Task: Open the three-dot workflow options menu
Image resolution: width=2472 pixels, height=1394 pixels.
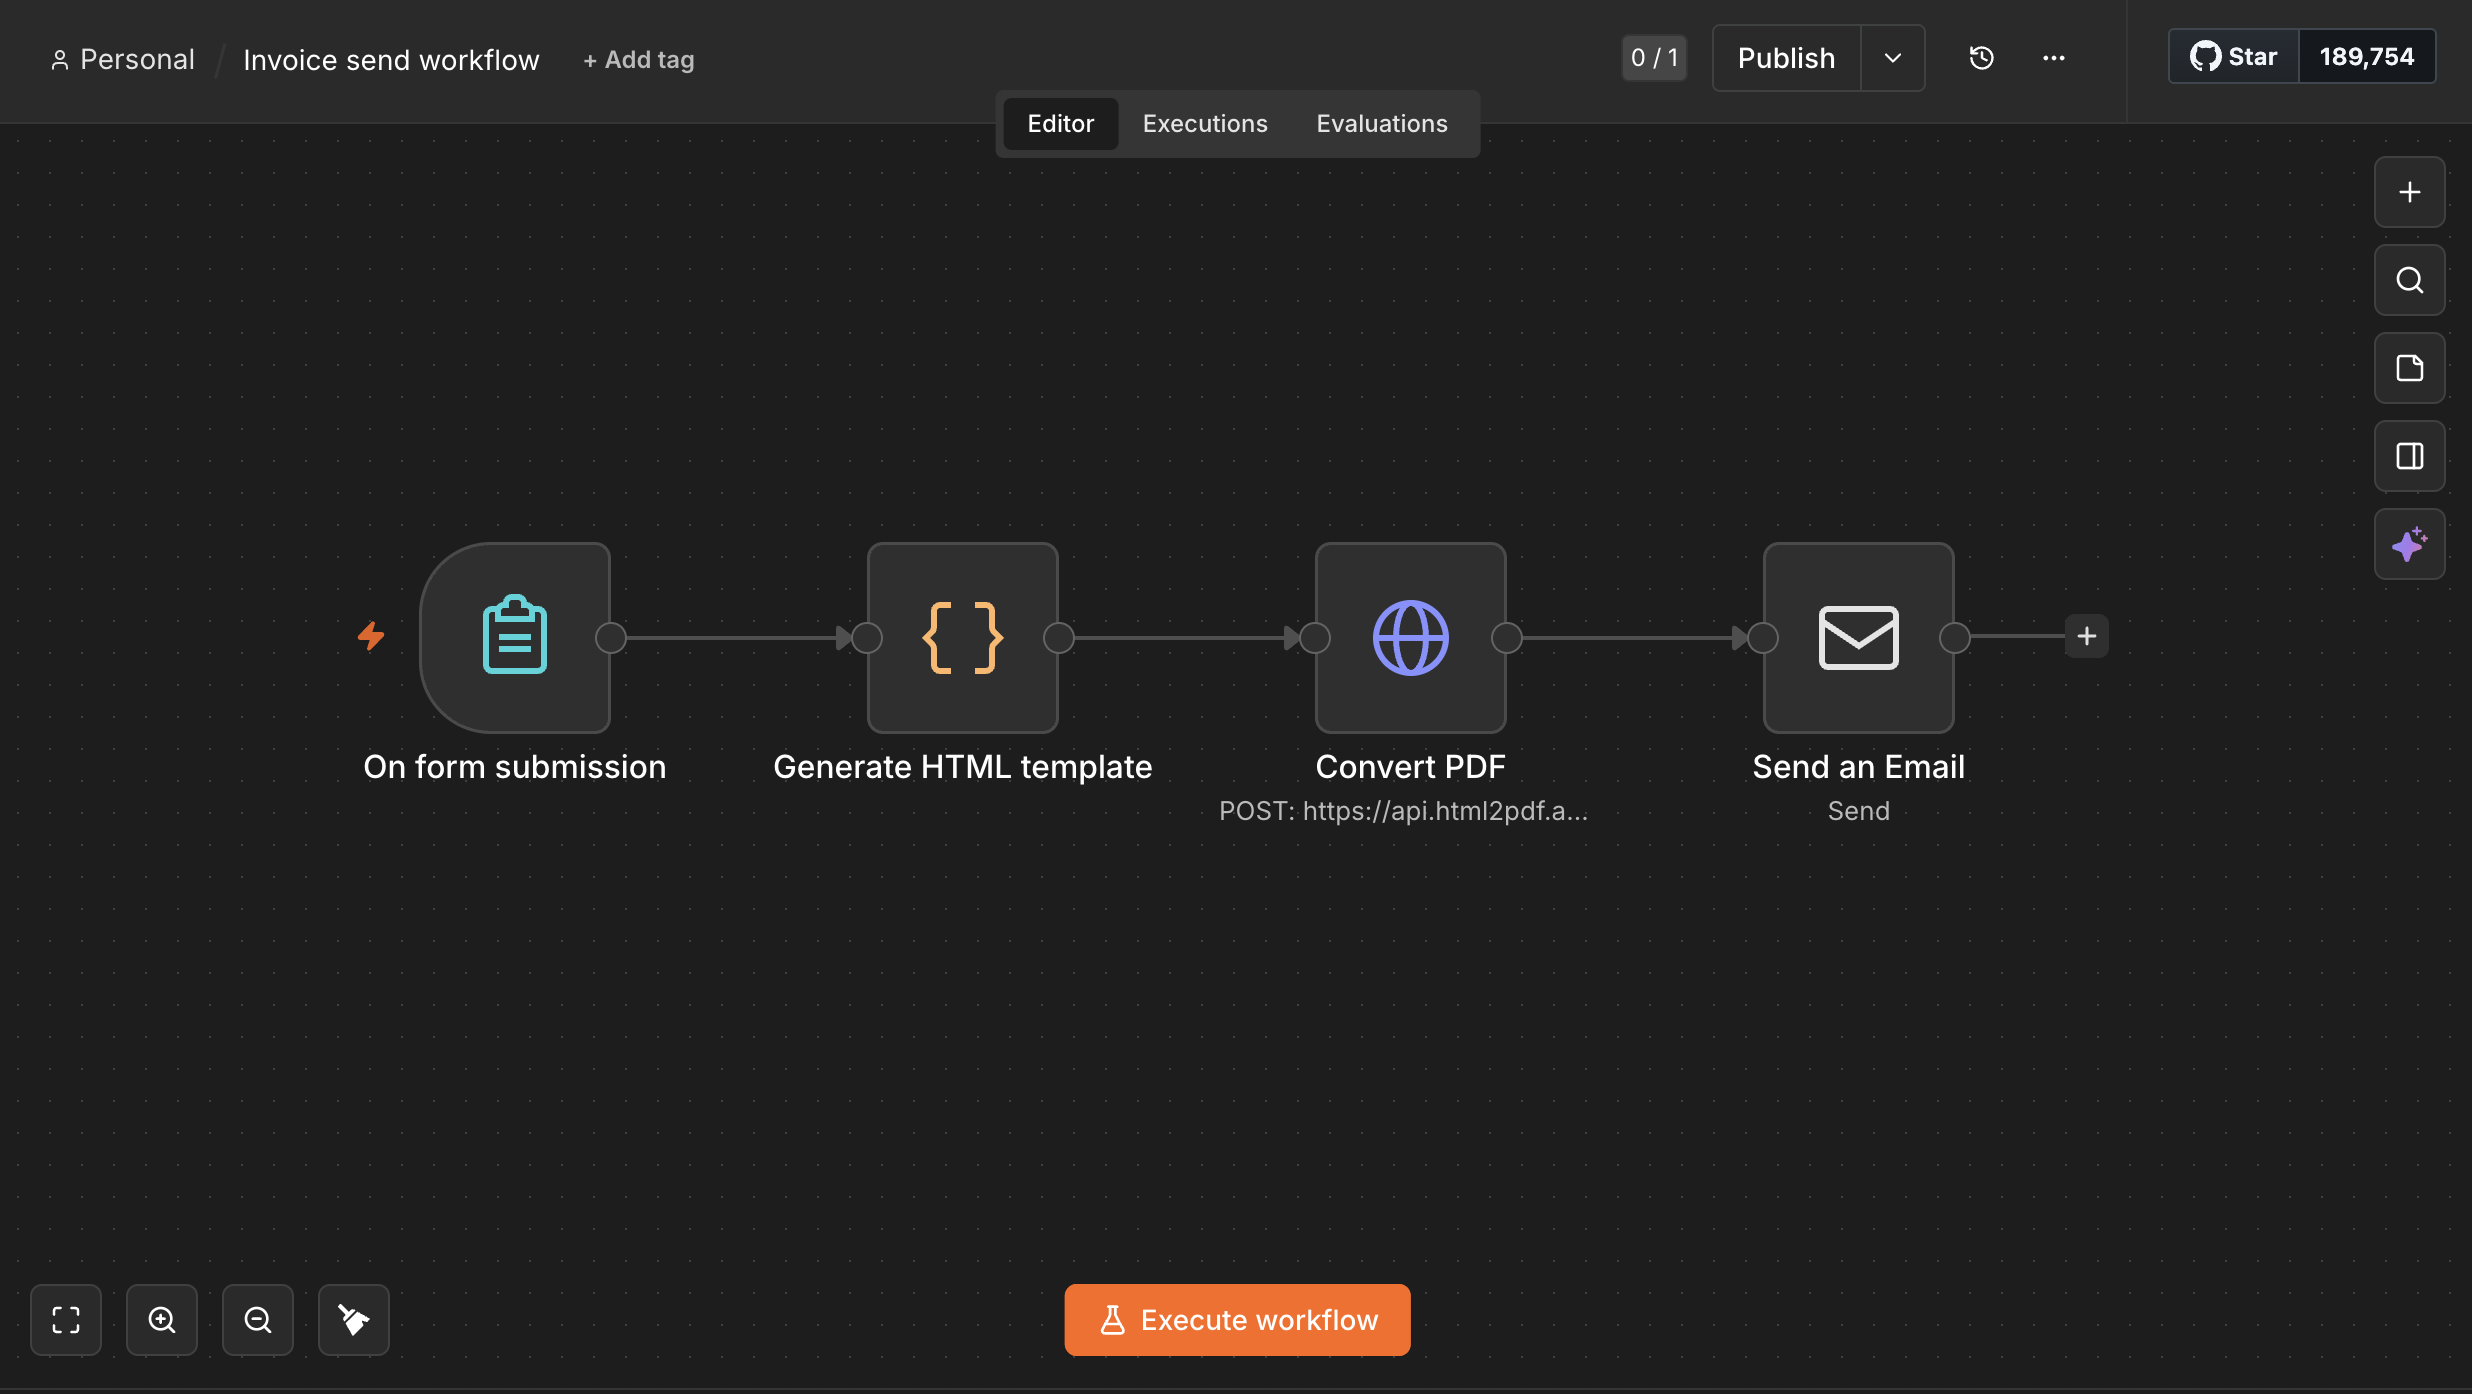Action: 2054,58
